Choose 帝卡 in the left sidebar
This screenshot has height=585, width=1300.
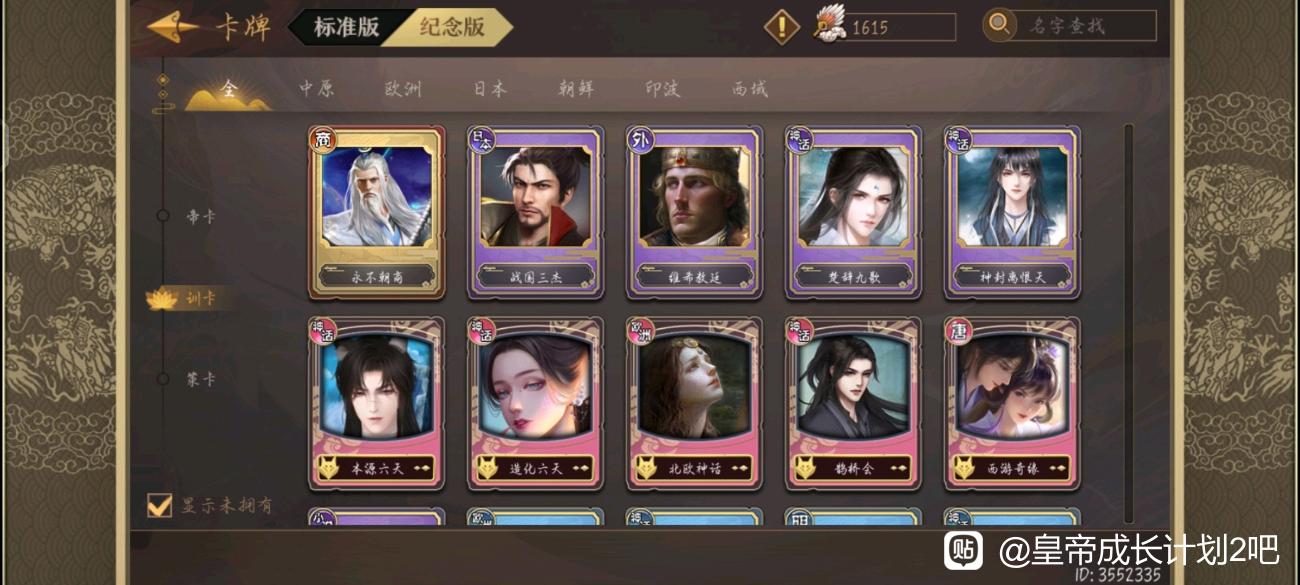pos(200,216)
